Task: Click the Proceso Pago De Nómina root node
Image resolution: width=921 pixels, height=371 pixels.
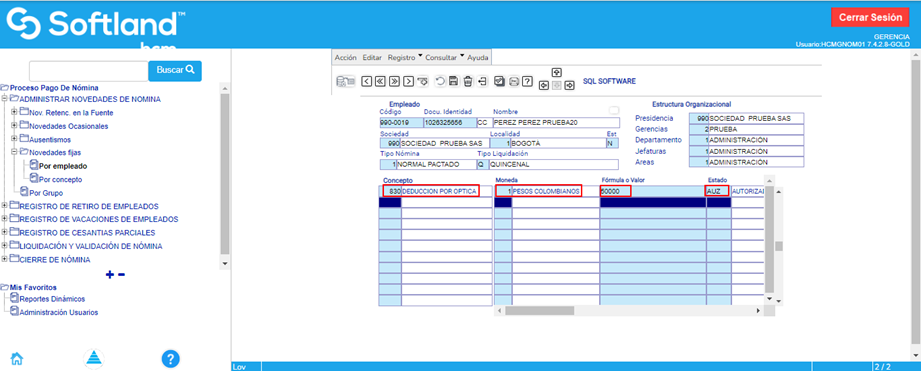Action: [49, 87]
